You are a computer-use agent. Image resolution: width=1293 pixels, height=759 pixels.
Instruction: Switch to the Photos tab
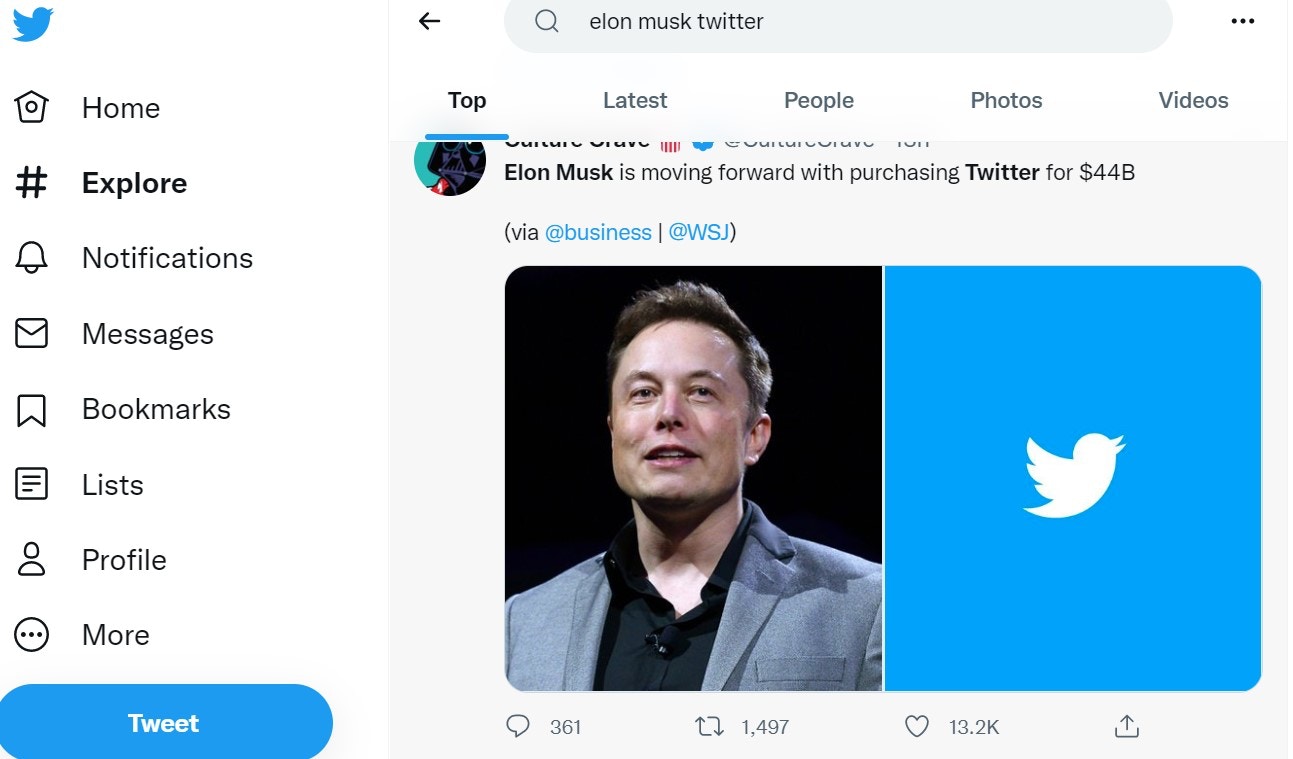[x=1006, y=100]
